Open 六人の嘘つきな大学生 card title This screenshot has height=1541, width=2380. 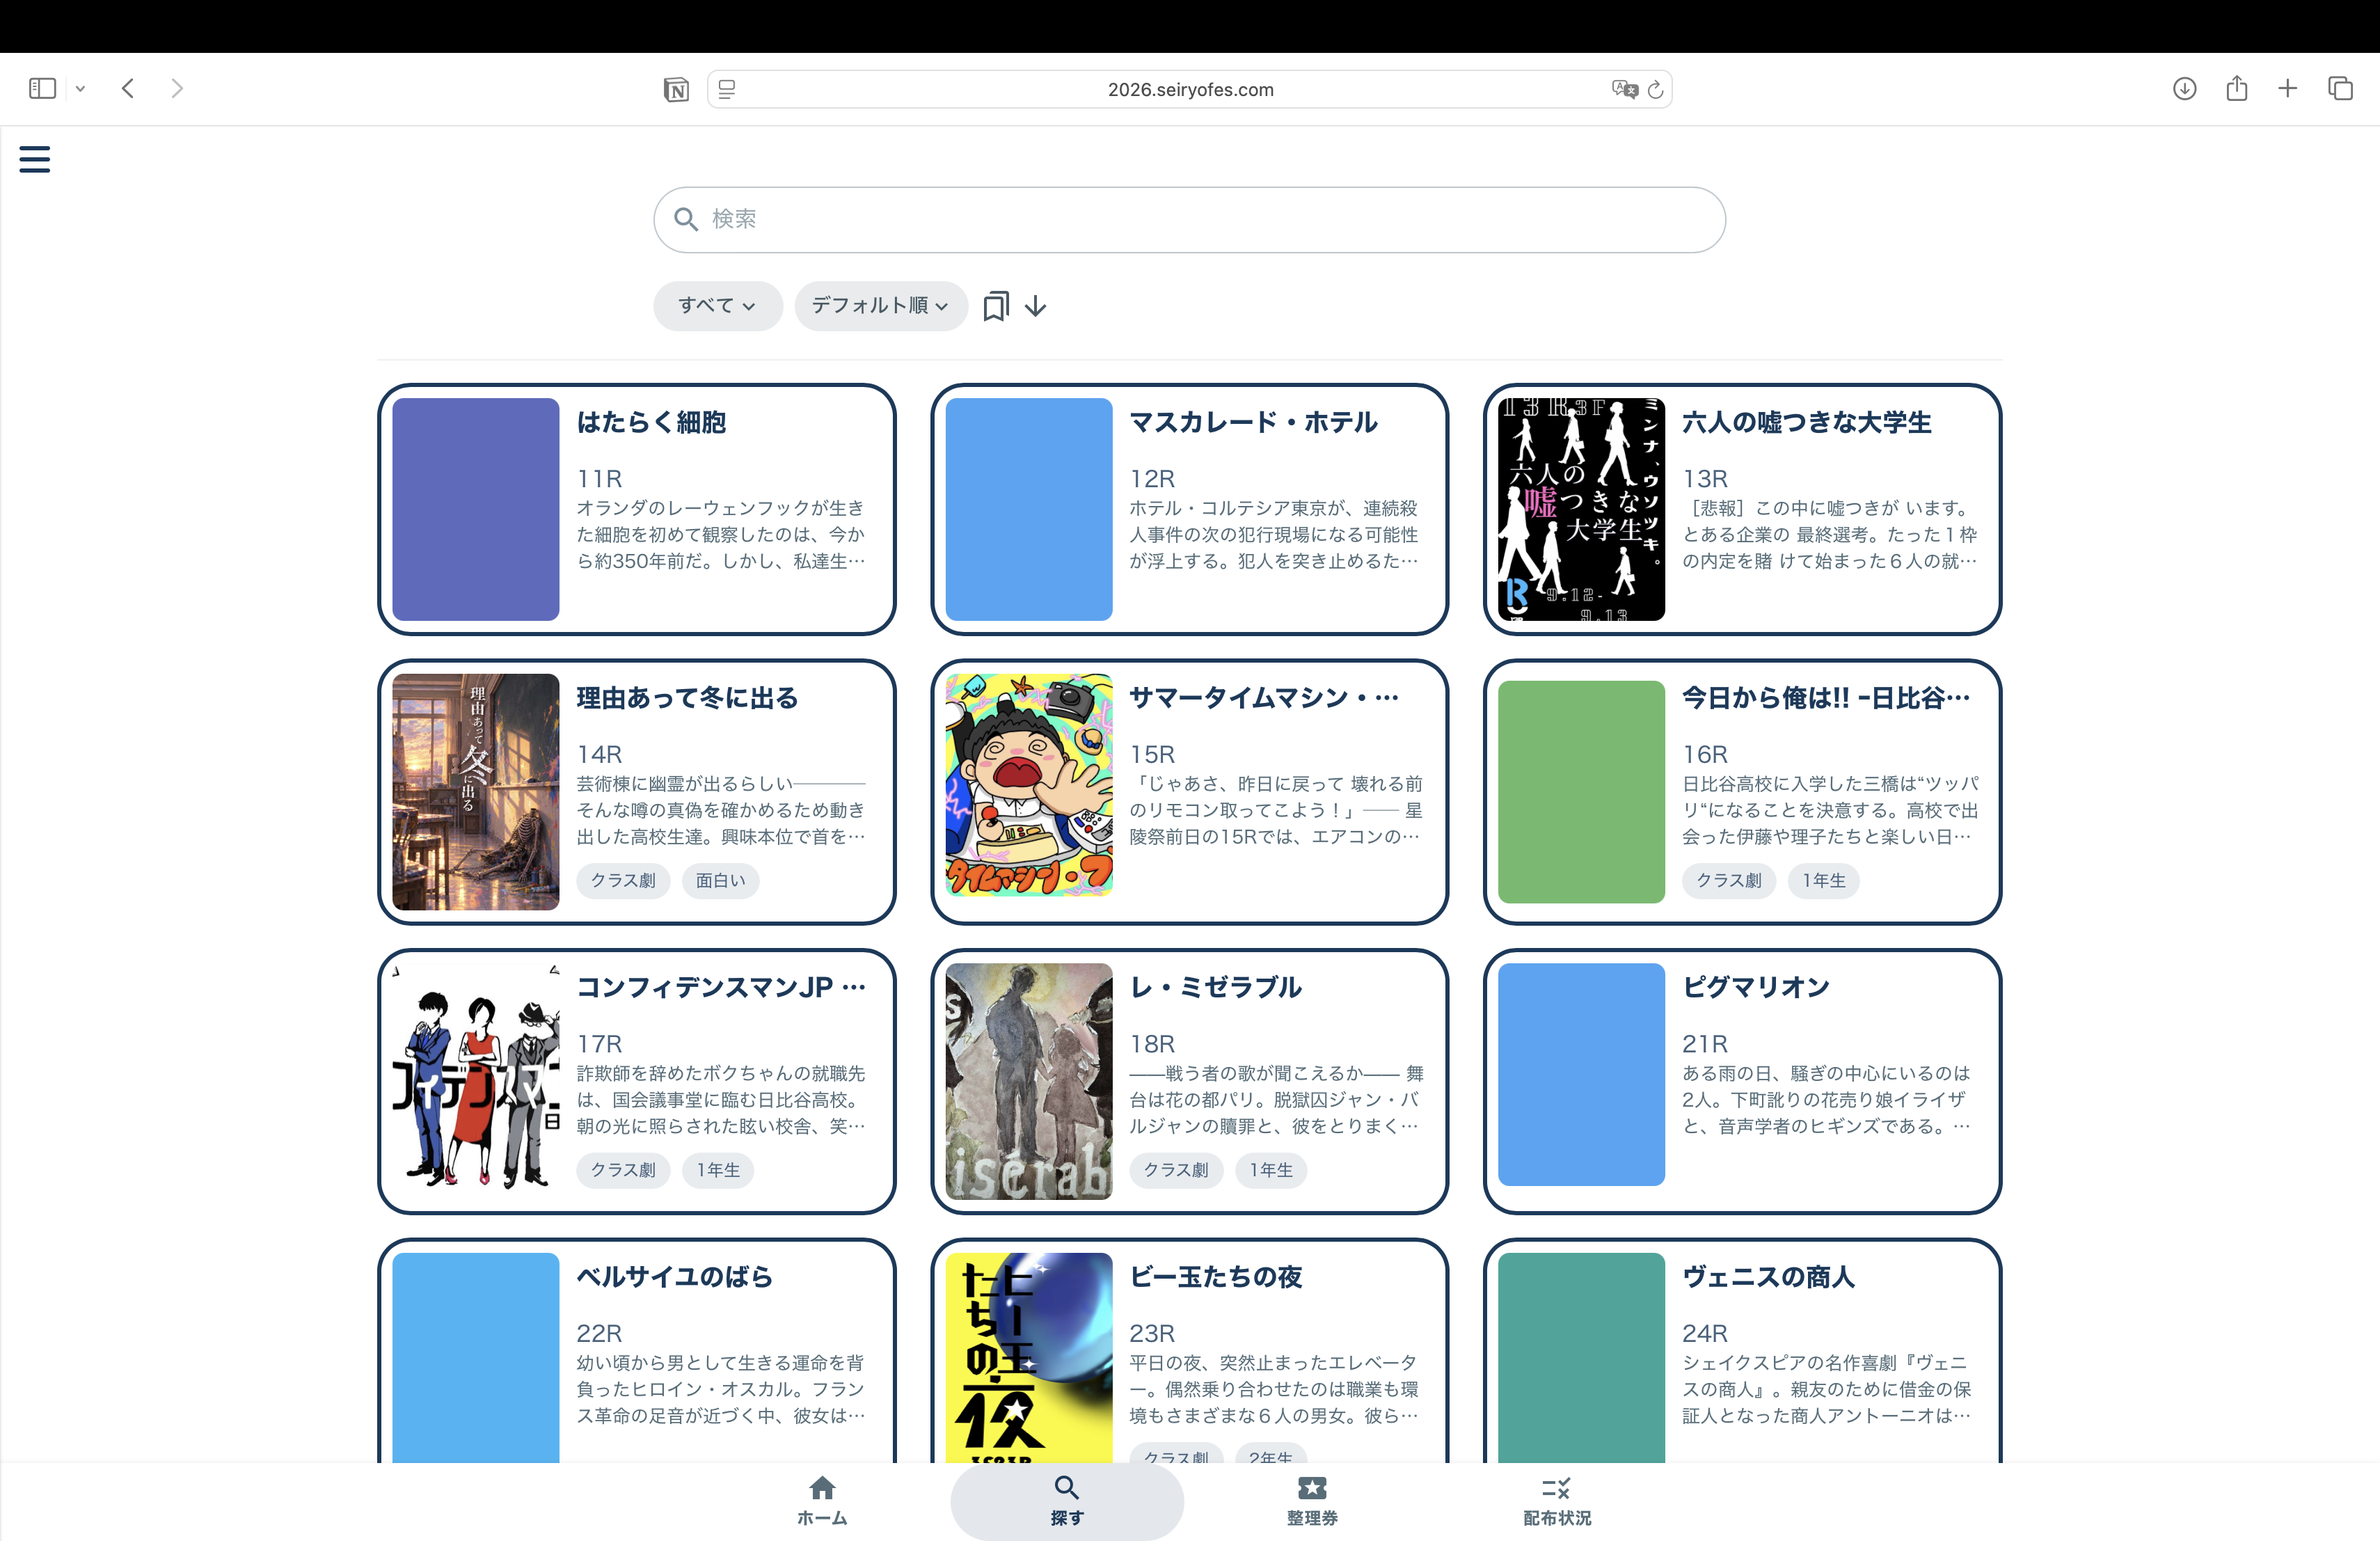[x=1807, y=422]
